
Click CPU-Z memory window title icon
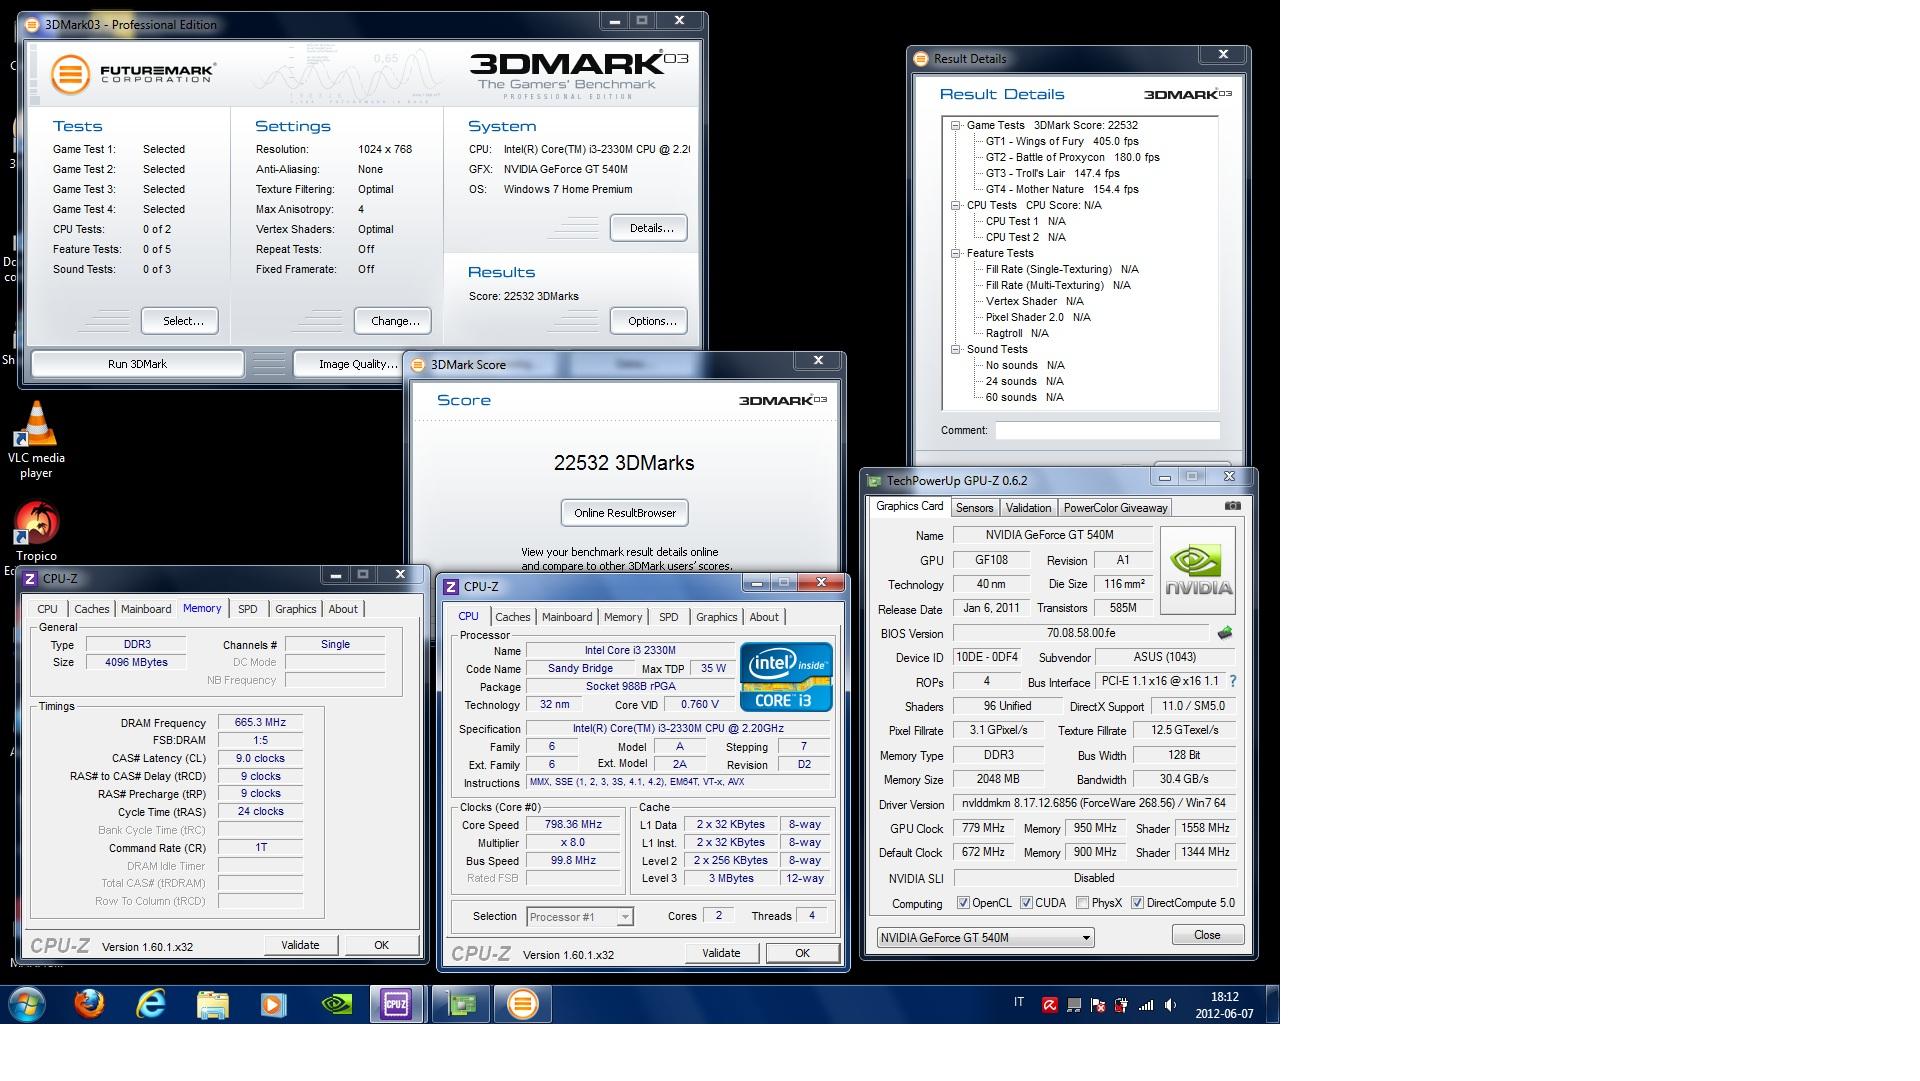click(x=30, y=578)
